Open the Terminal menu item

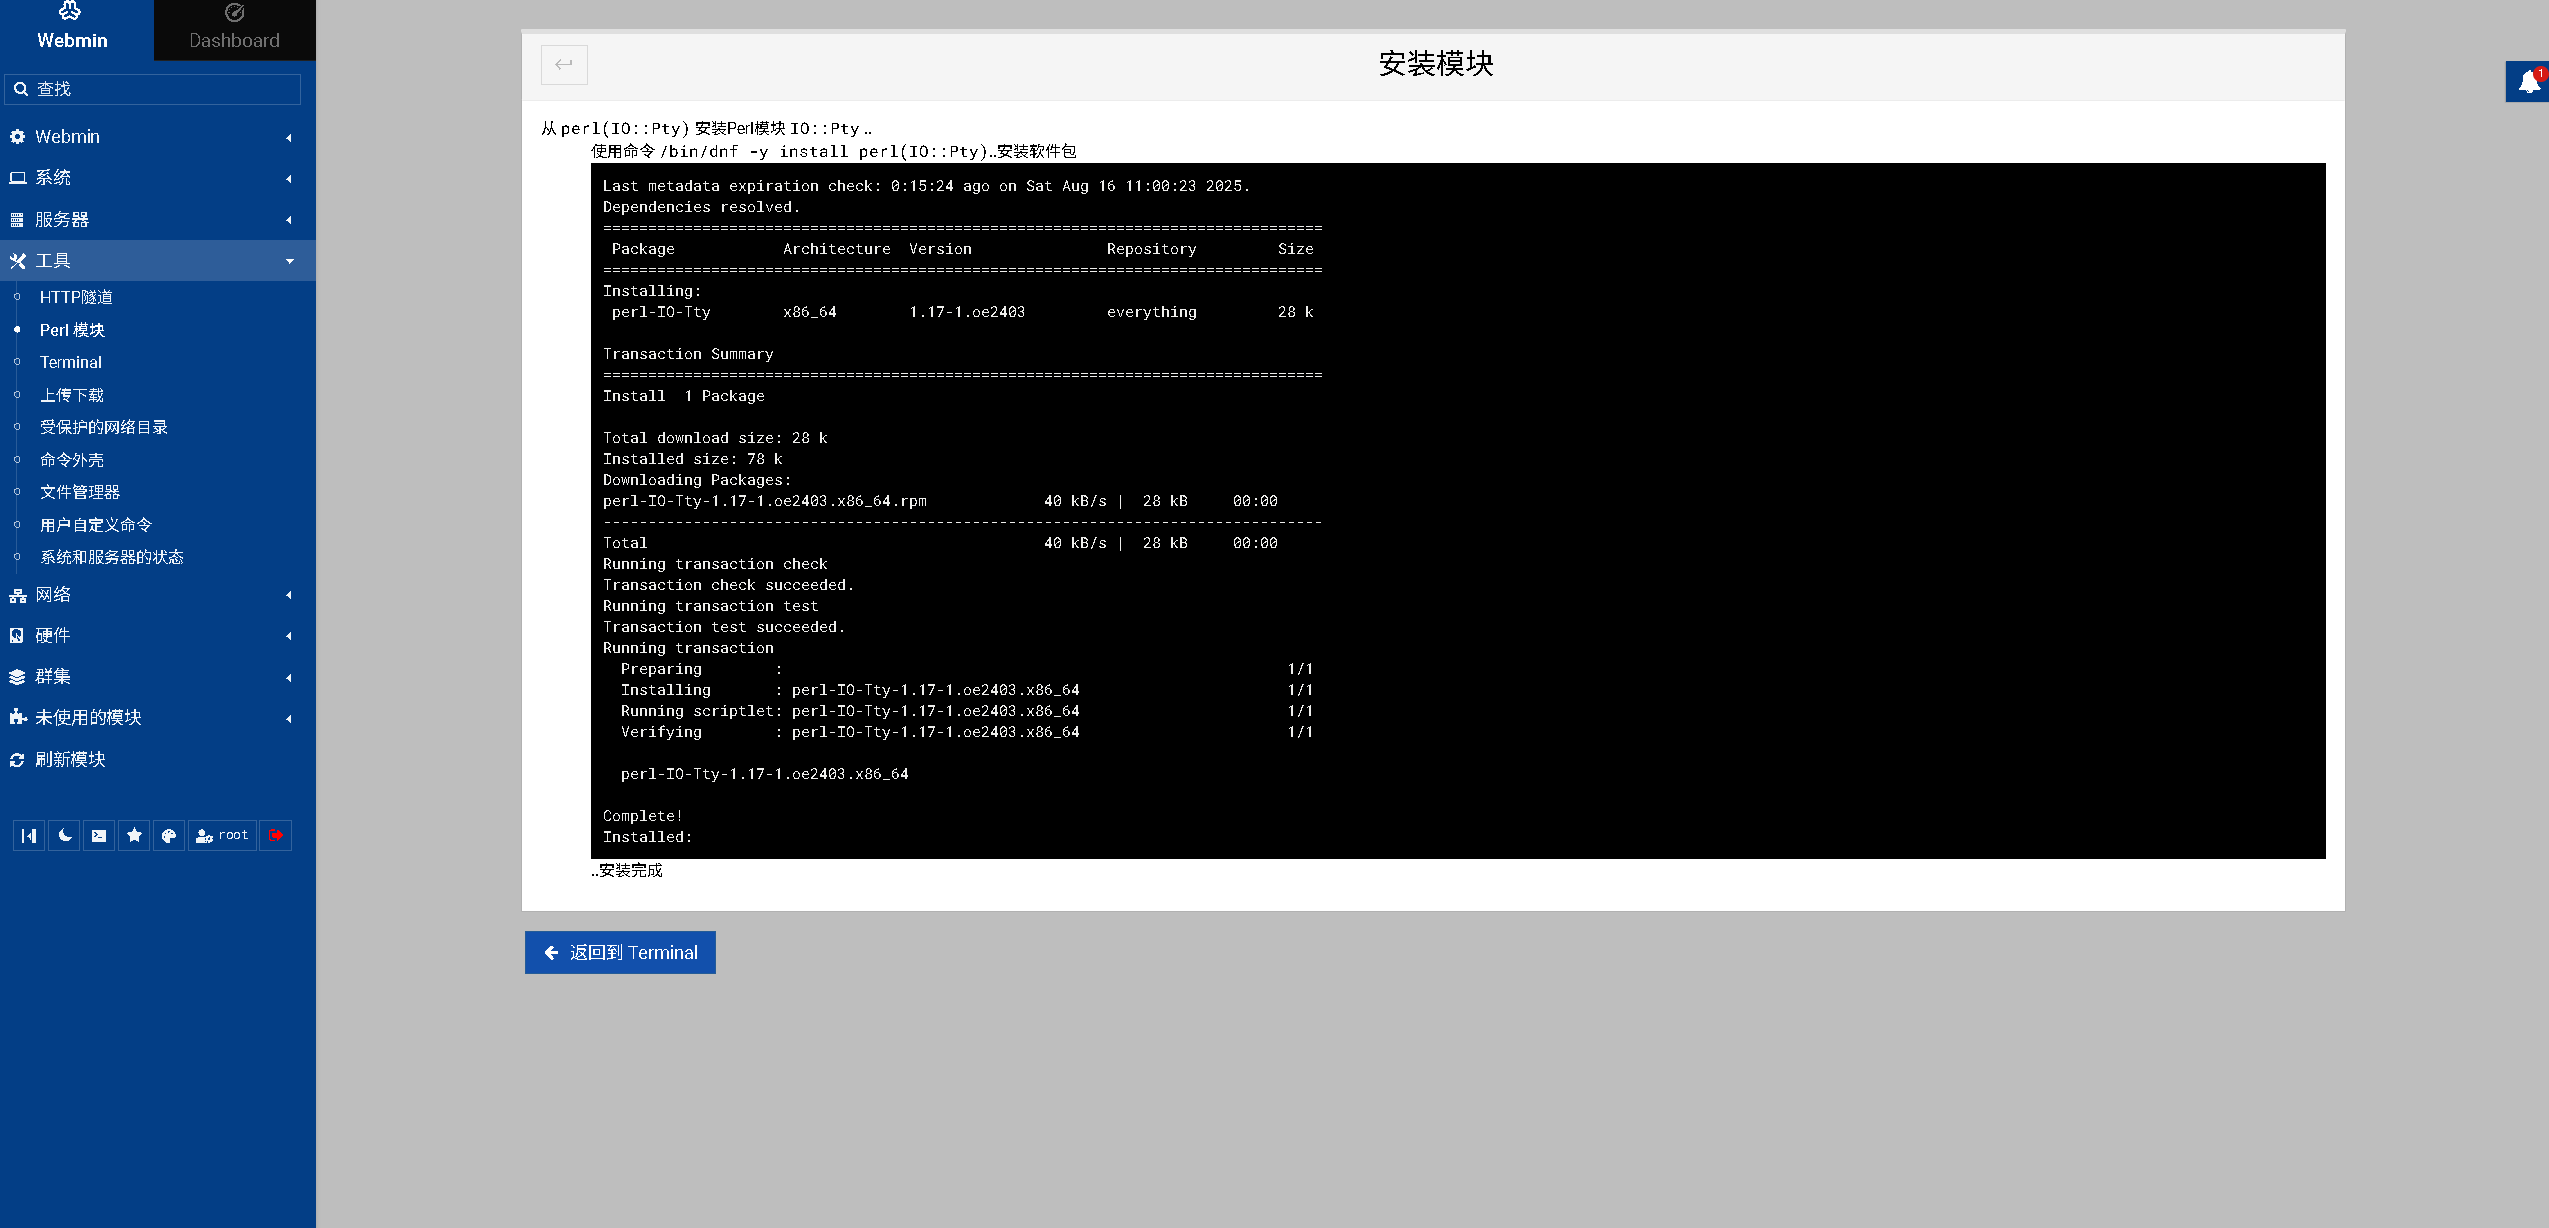(70, 362)
